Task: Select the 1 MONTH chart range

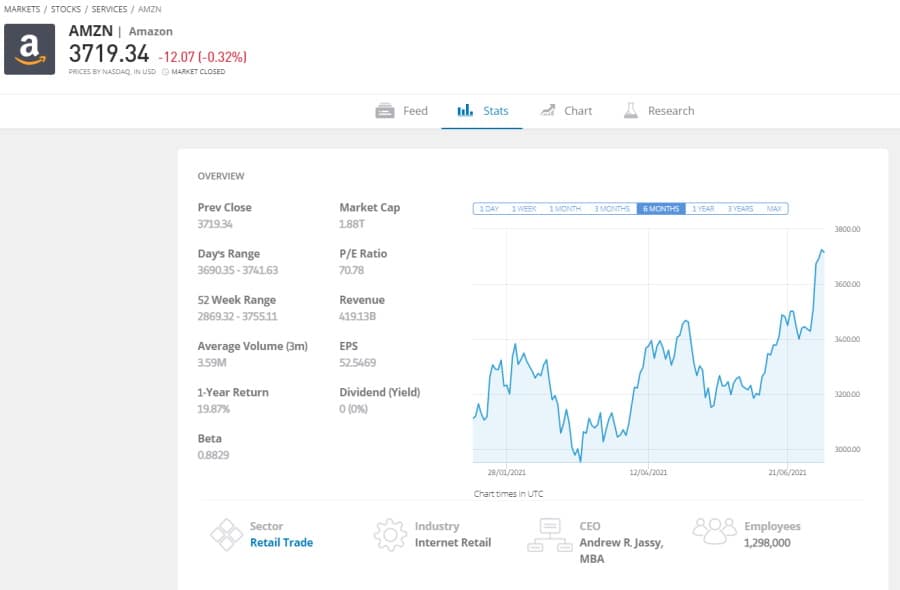Action: 565,209
